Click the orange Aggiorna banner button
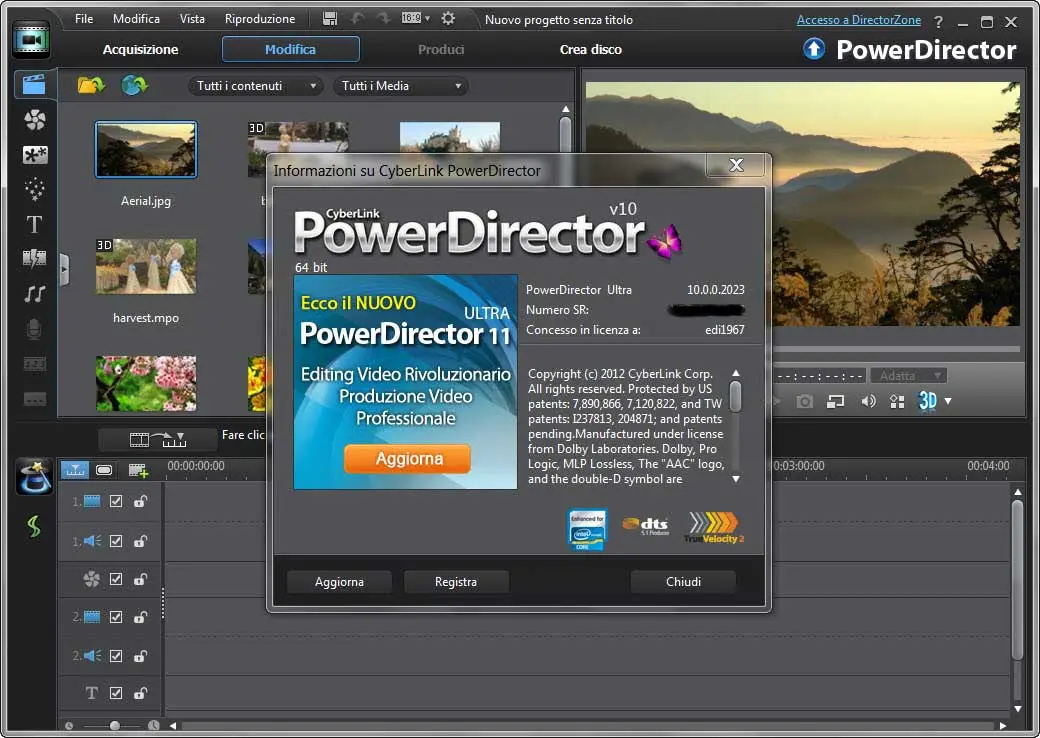 tap(407, 459)
